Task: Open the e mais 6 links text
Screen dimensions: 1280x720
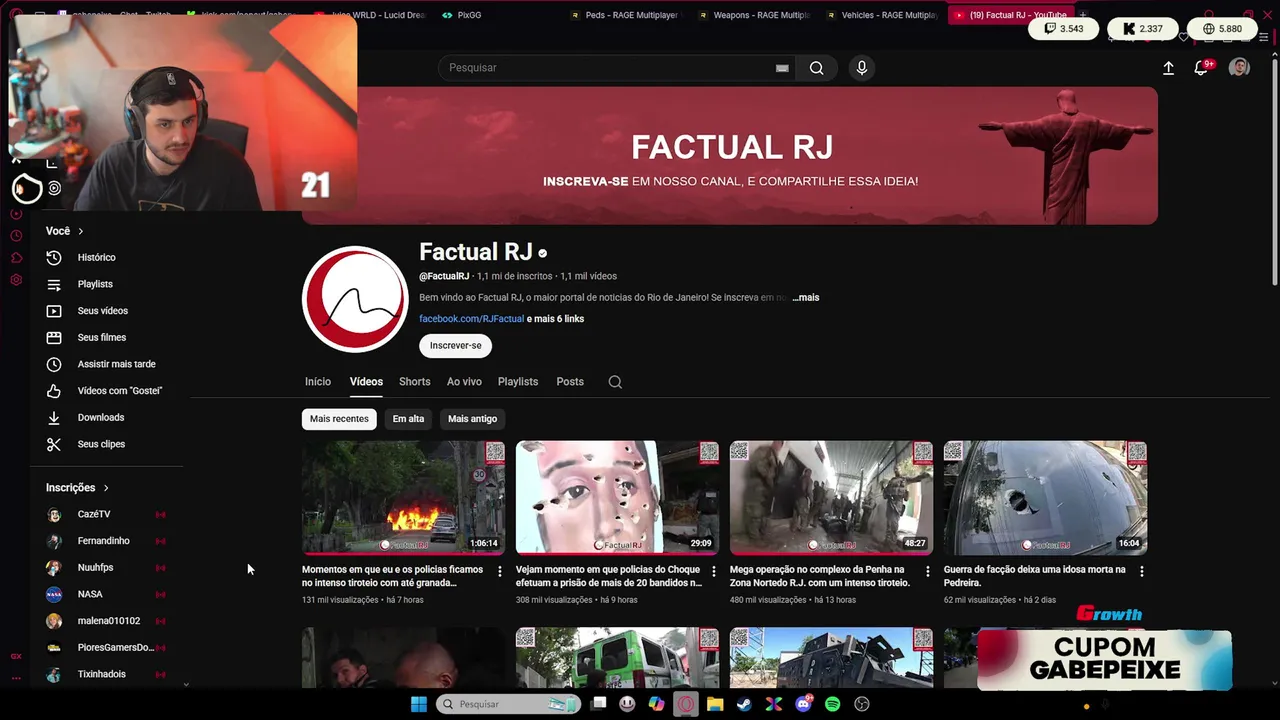Action: (556, 319)
